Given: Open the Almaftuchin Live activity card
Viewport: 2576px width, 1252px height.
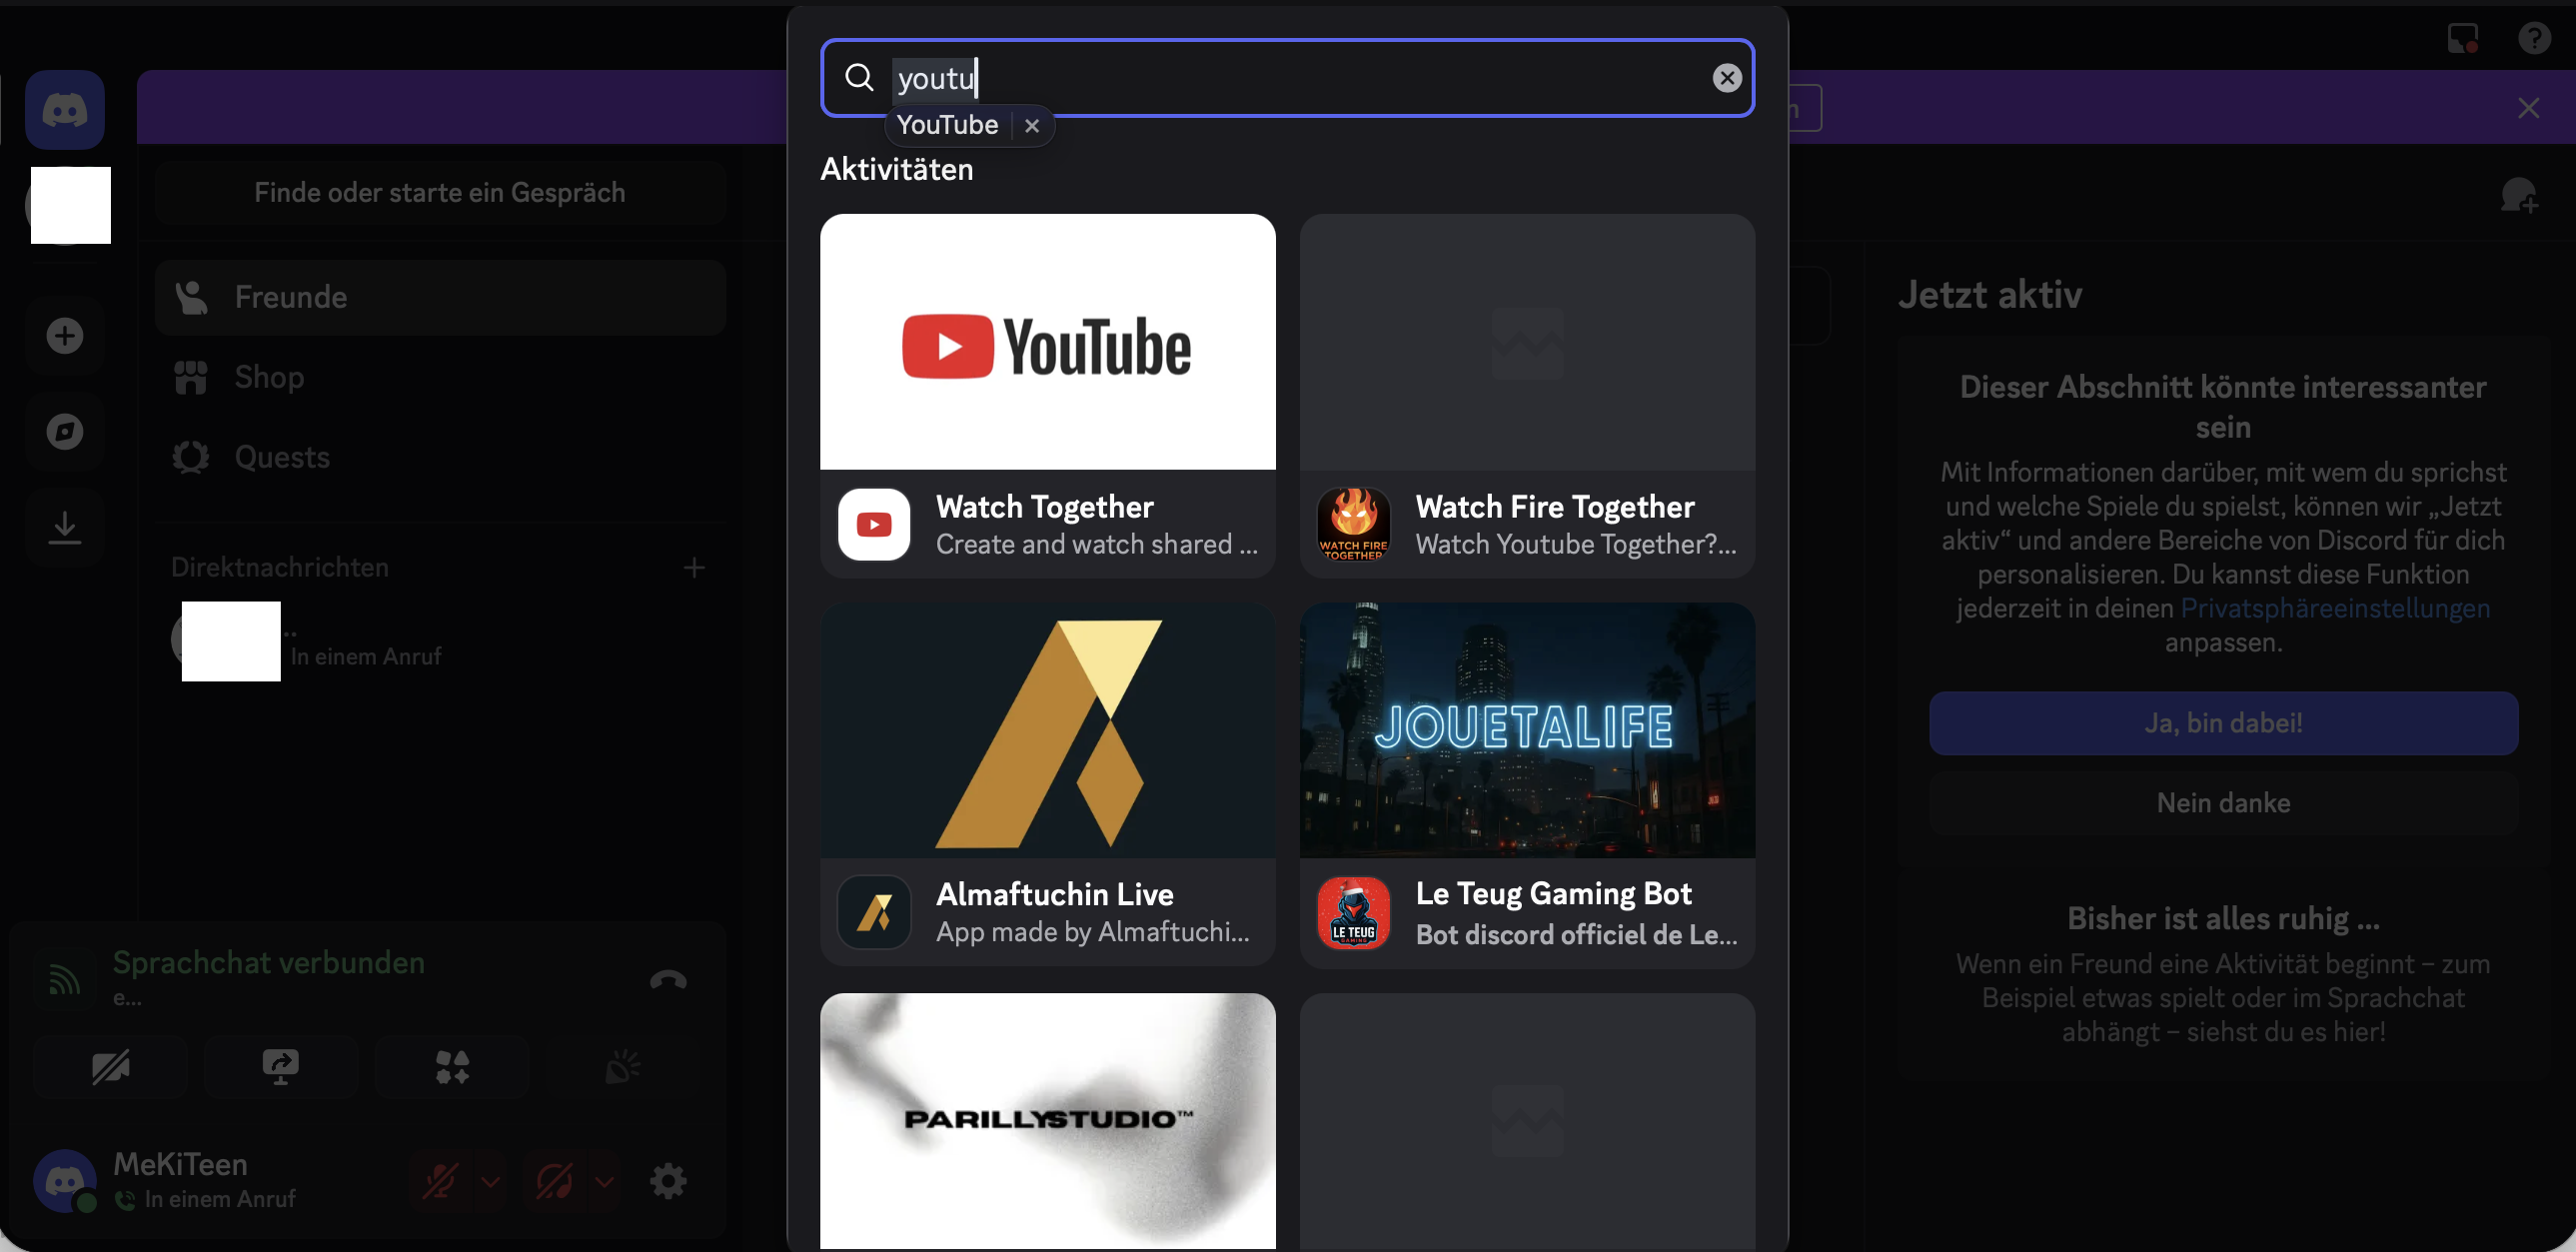Looking at the screenshot, I should (x=1047, y=783).
